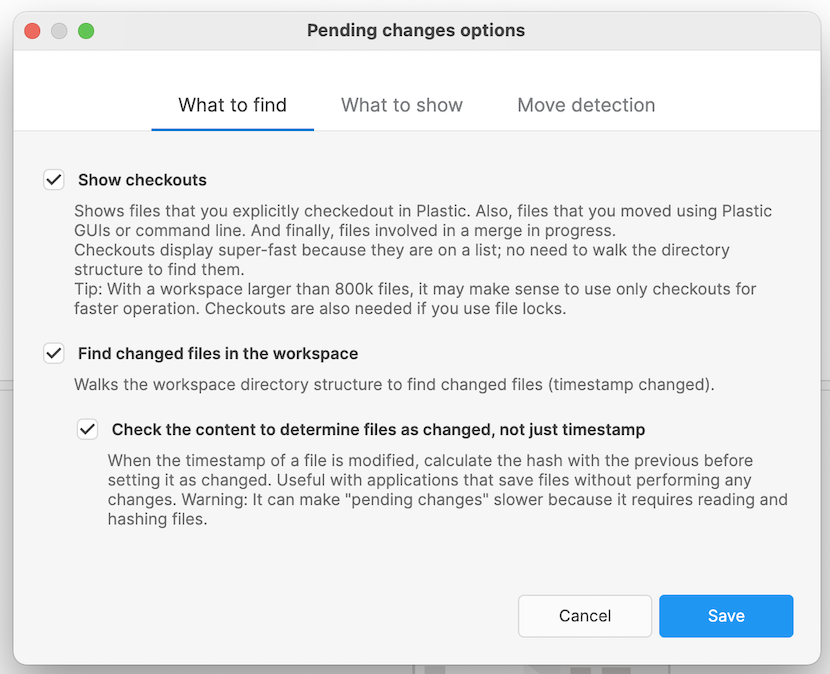Click the timestamp hash warning description text

tap(447, 490)
